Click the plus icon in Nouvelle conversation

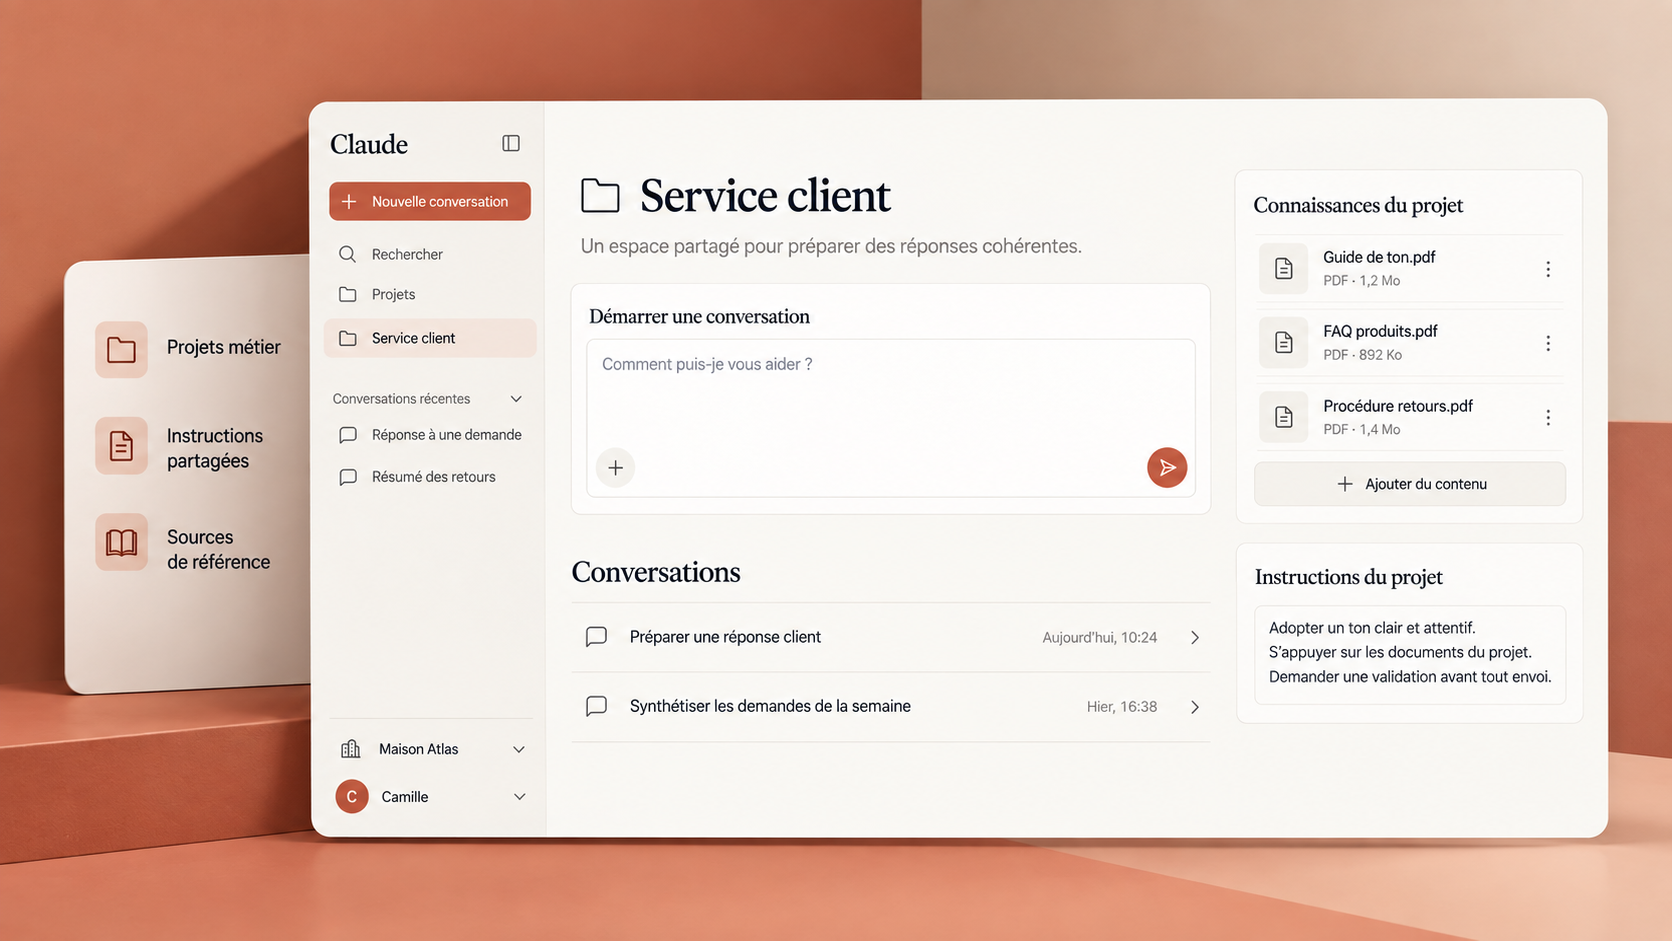349,201
